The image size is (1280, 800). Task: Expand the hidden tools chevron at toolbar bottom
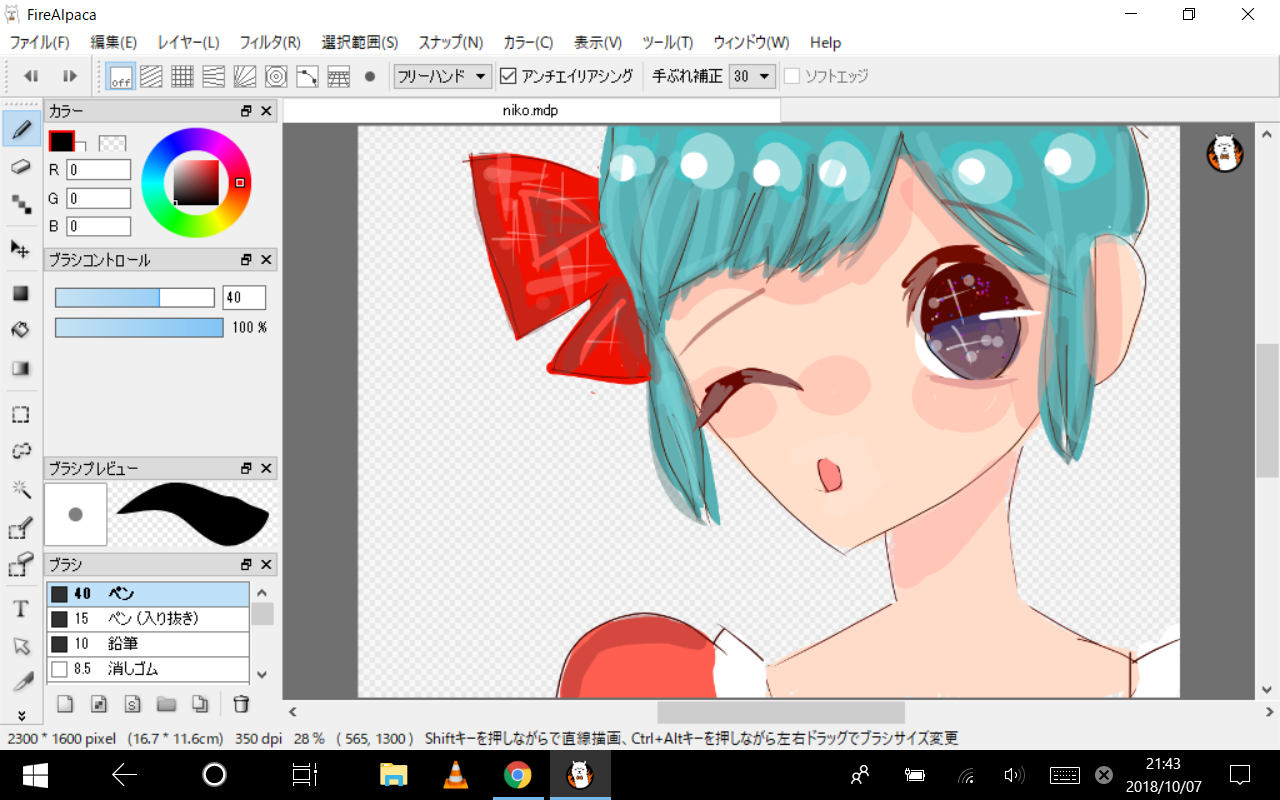pyautogui.click(x=21, y=715)
